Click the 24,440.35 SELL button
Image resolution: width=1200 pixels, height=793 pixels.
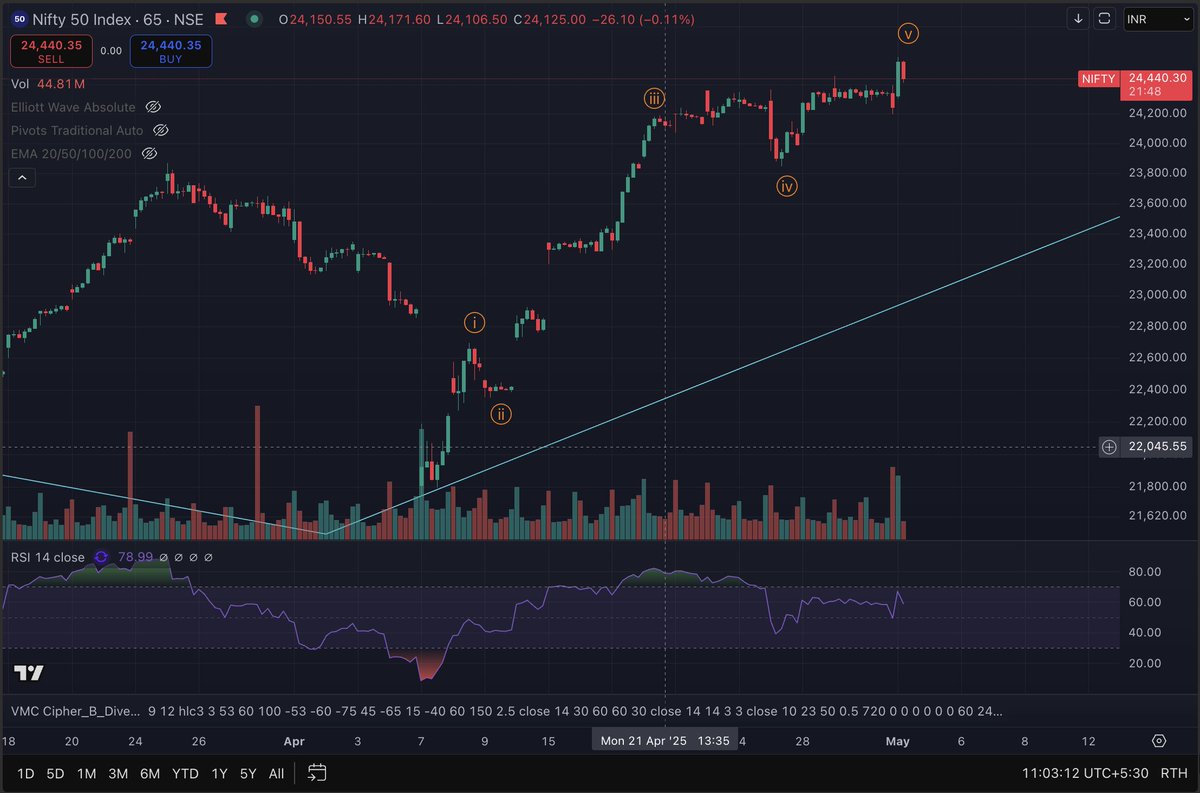click(50, 51)
